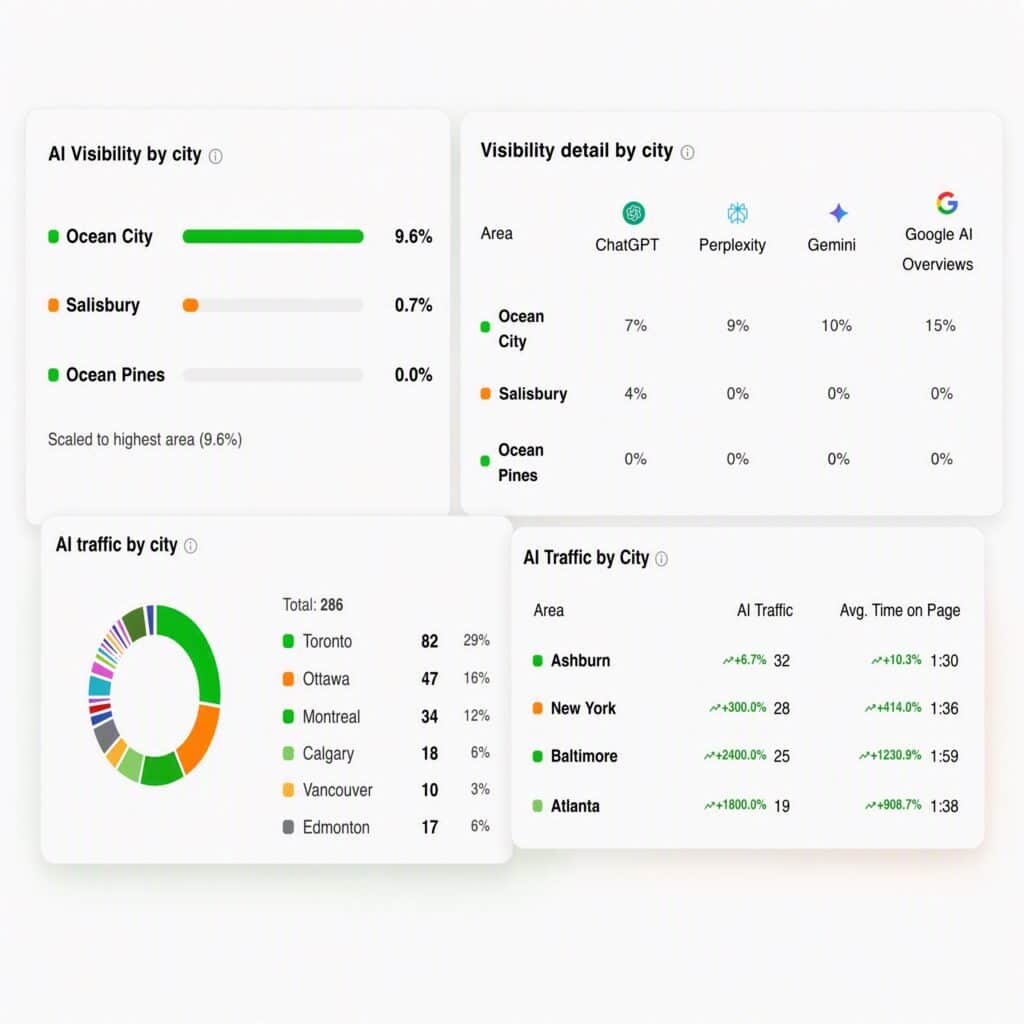Click Scaled to highest area (9.6%) note
The width and height of the screenshot is (1024, 1024).
click(145, 440)
